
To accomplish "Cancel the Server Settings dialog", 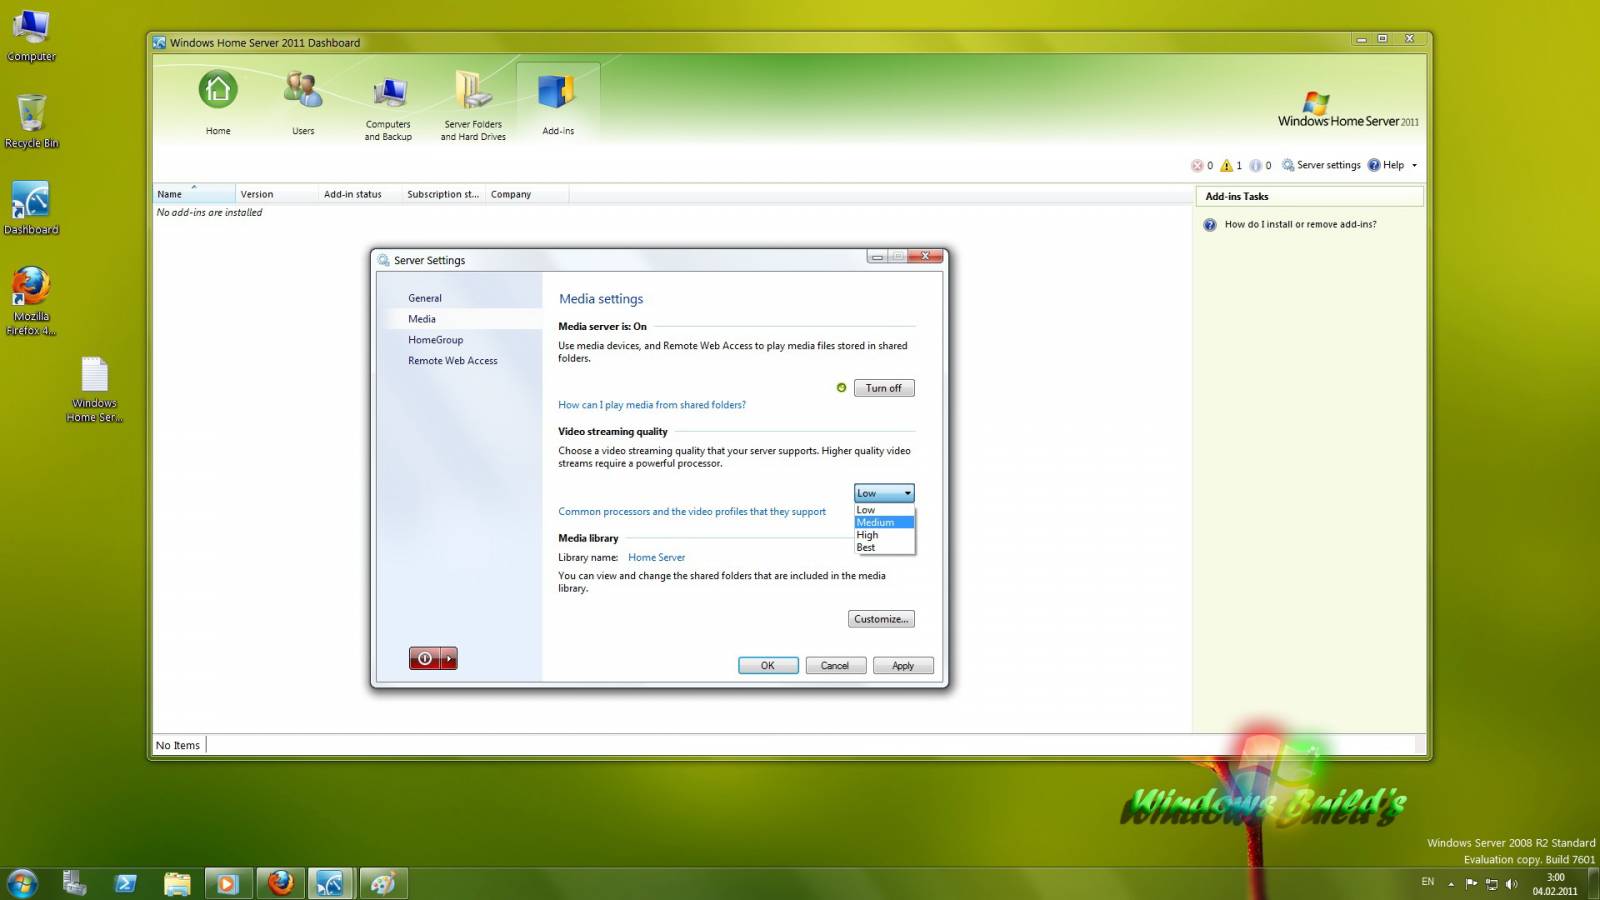I will (835, 666).
